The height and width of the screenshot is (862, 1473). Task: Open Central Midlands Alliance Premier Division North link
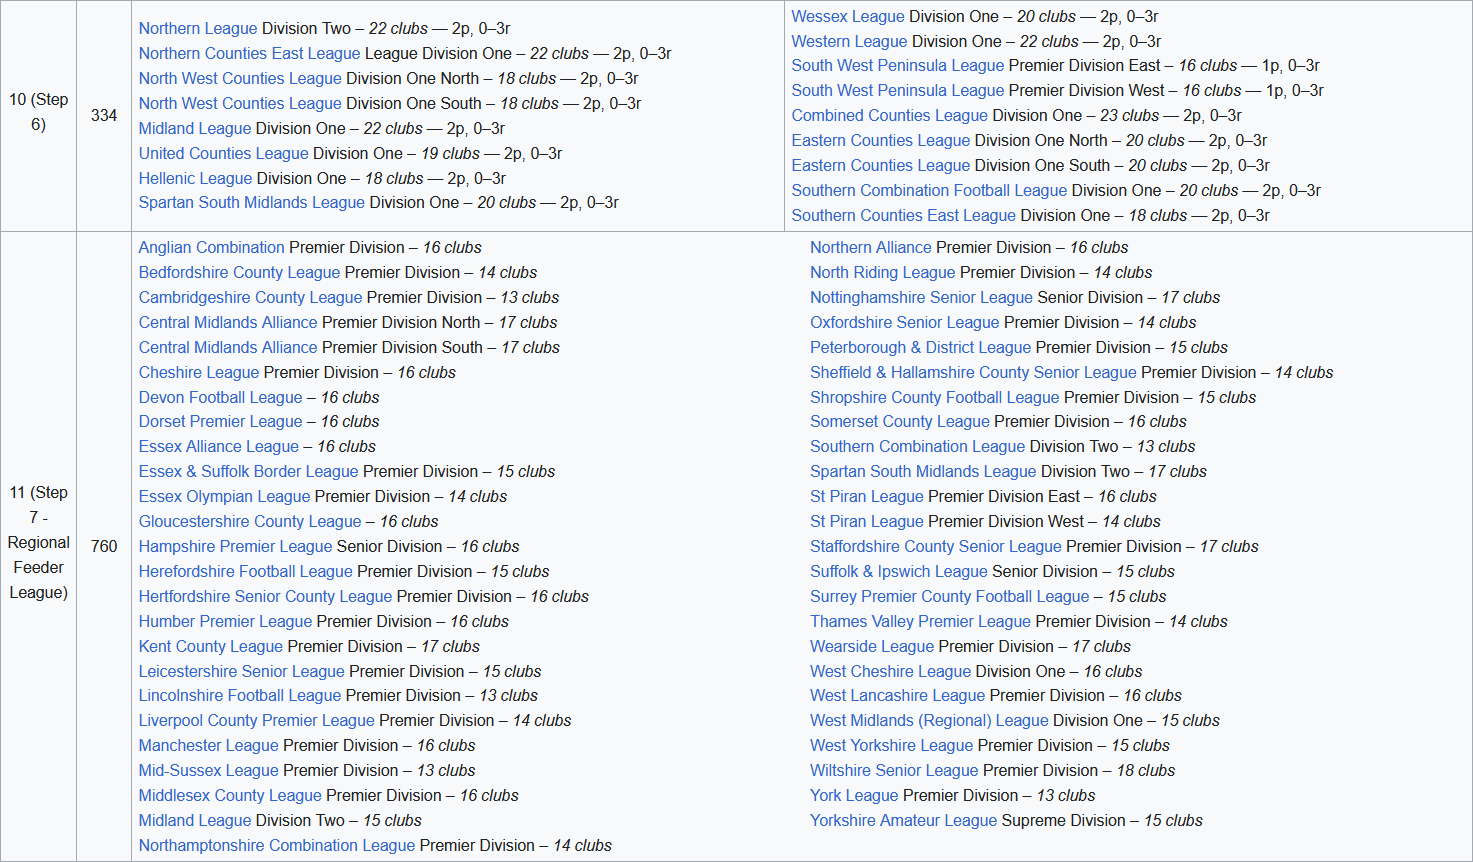(228, 323)
